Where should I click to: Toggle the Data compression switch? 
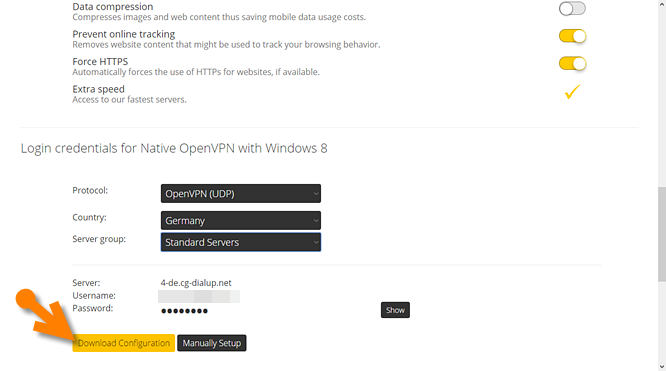coord(572,8)
